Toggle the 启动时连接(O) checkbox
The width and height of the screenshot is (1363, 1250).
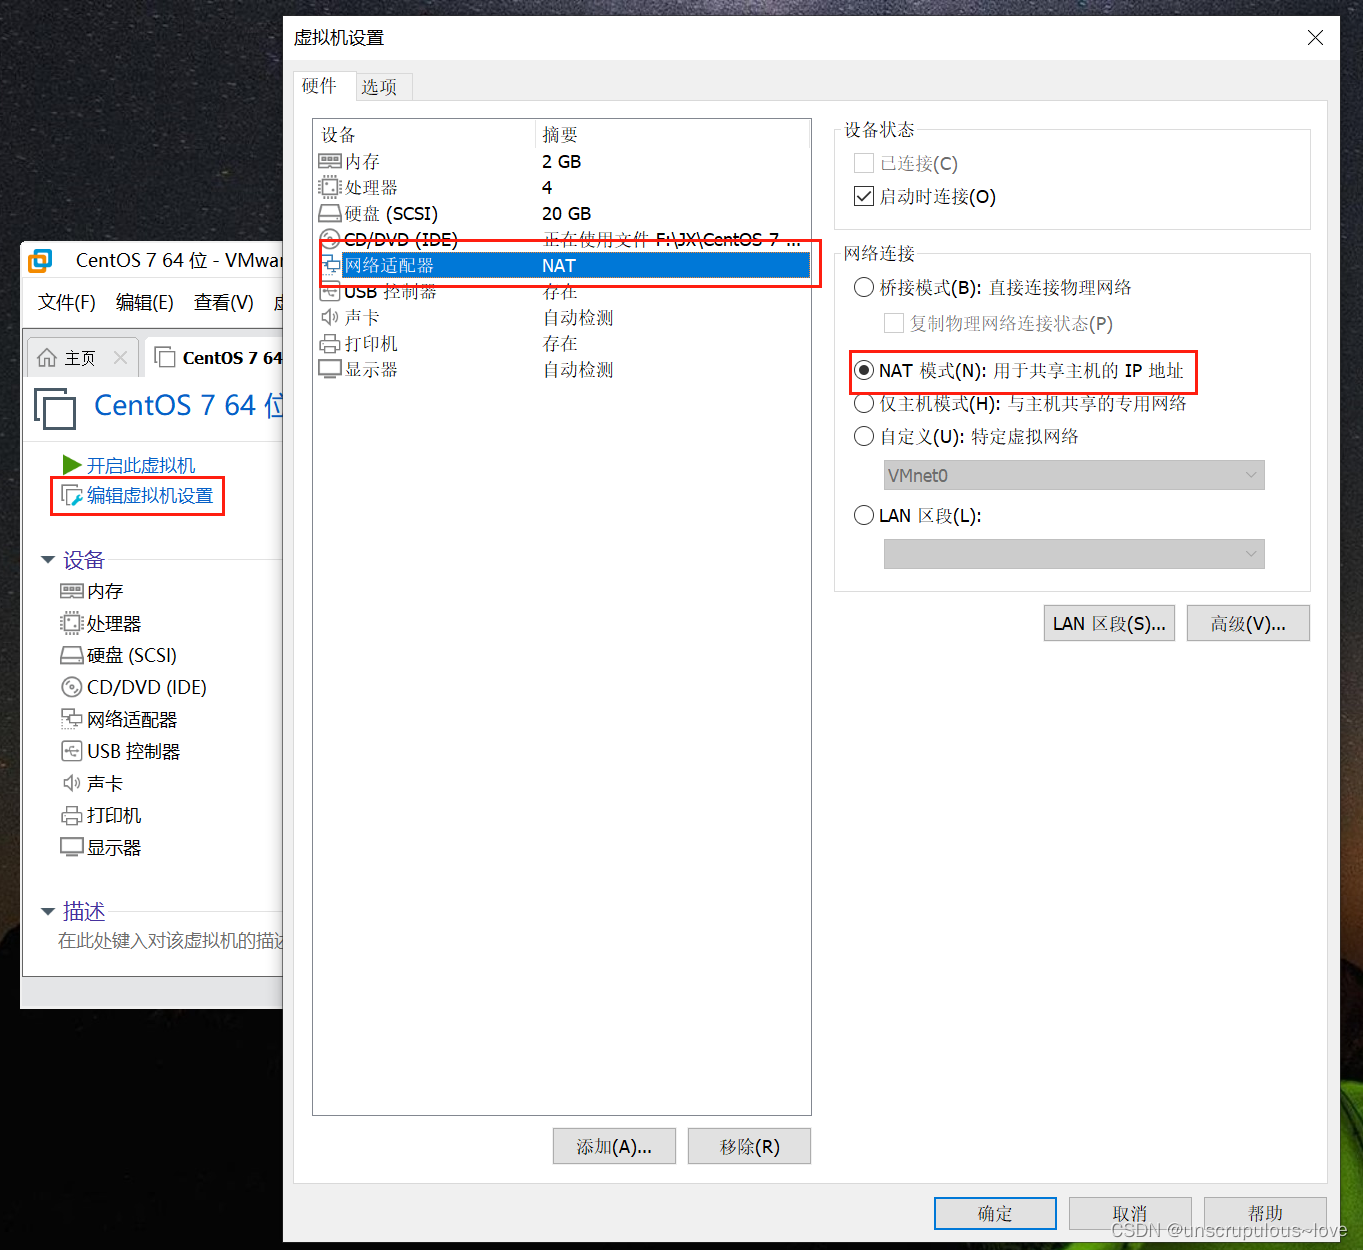pyautogui.click(x=864, y=196)
